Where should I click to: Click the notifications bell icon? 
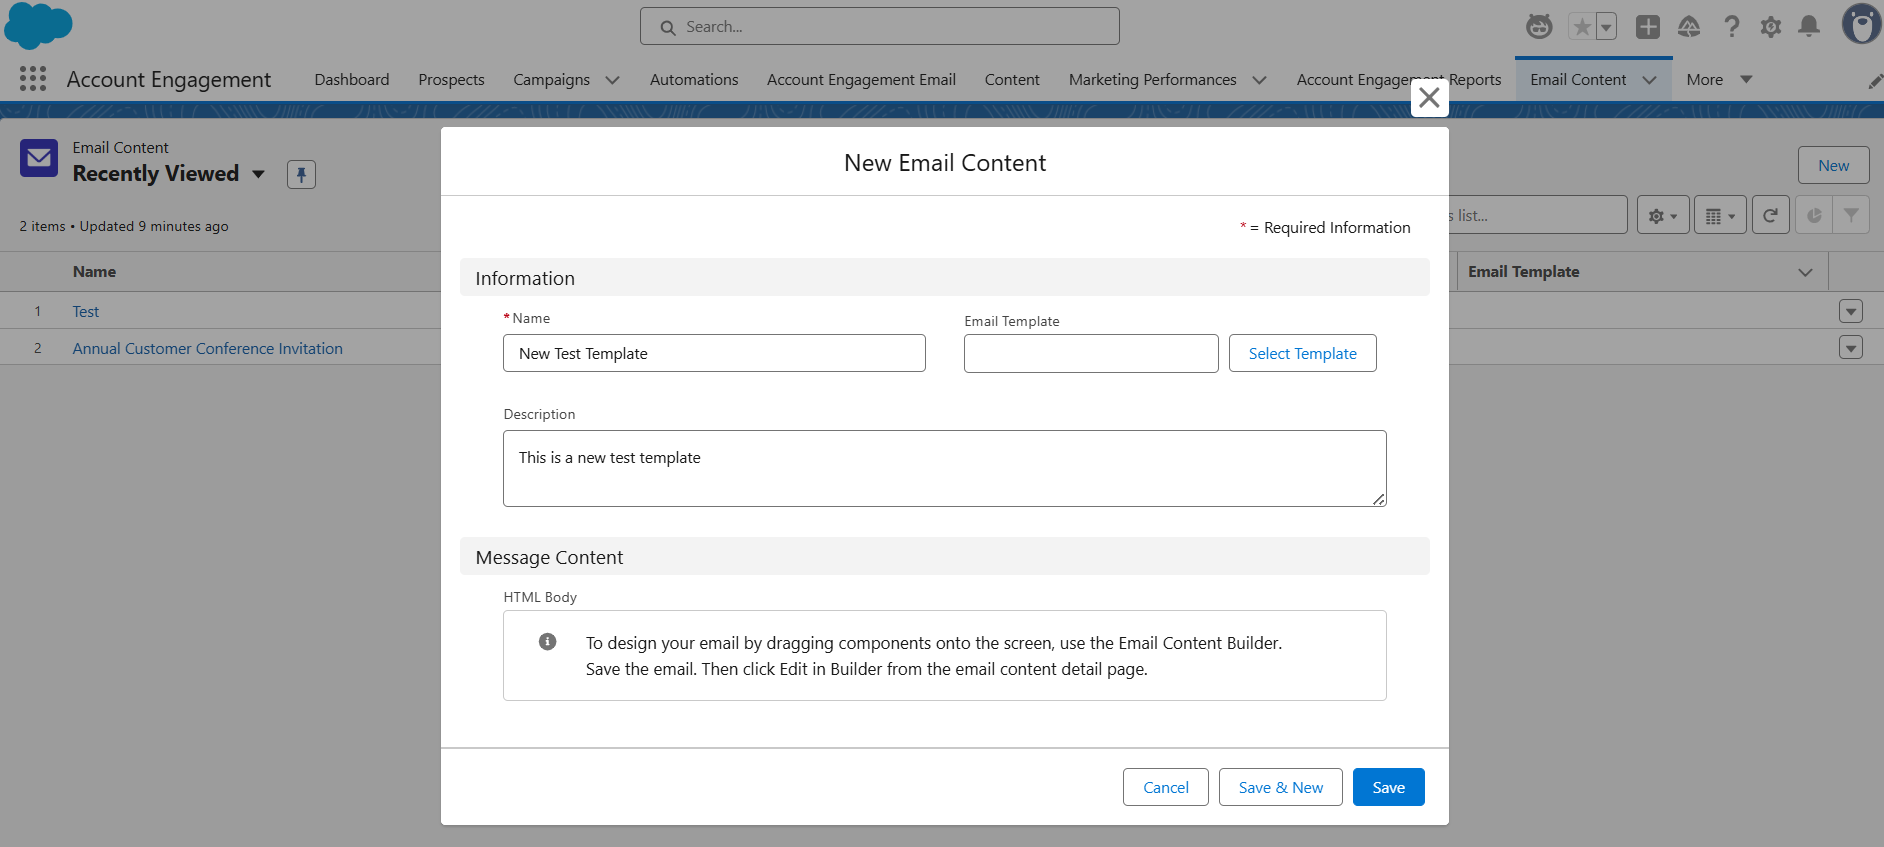(1809, 27)
